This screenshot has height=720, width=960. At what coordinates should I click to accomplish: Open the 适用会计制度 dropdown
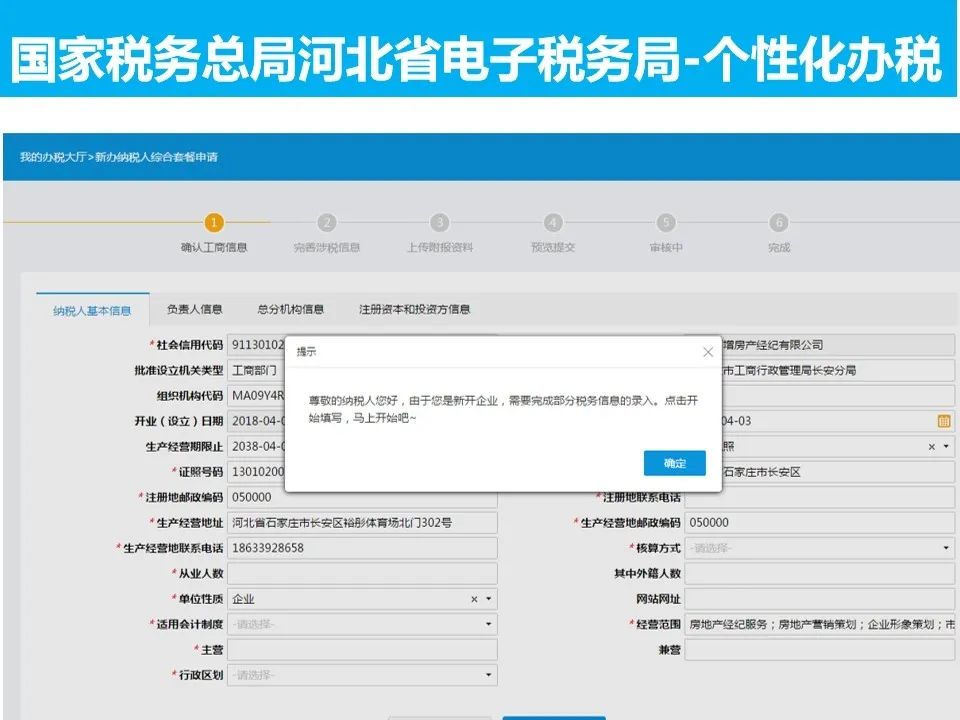(x=362, y=624)
